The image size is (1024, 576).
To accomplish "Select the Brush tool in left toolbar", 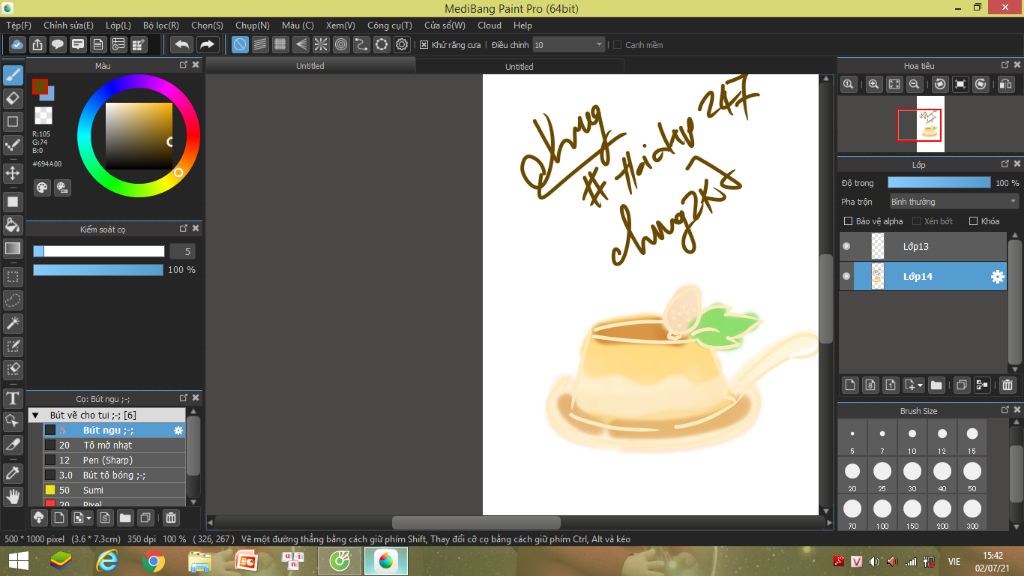I will tap(13, 75).
